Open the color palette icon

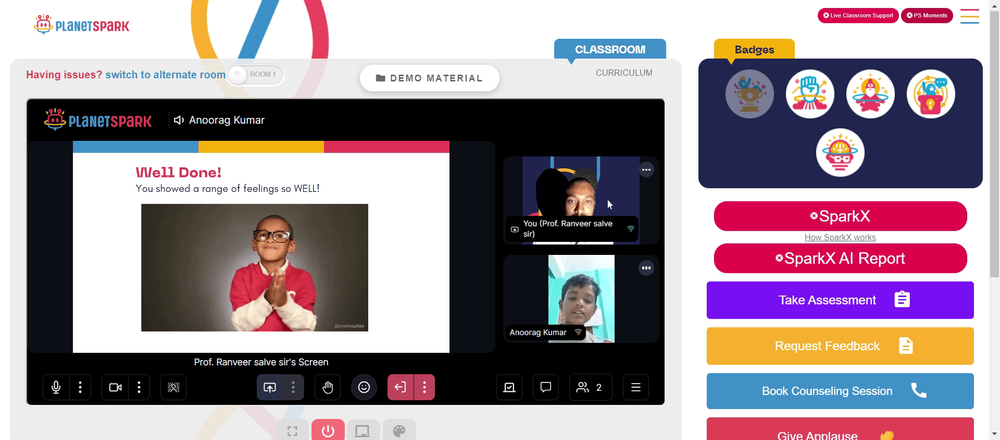pos(399,430)
